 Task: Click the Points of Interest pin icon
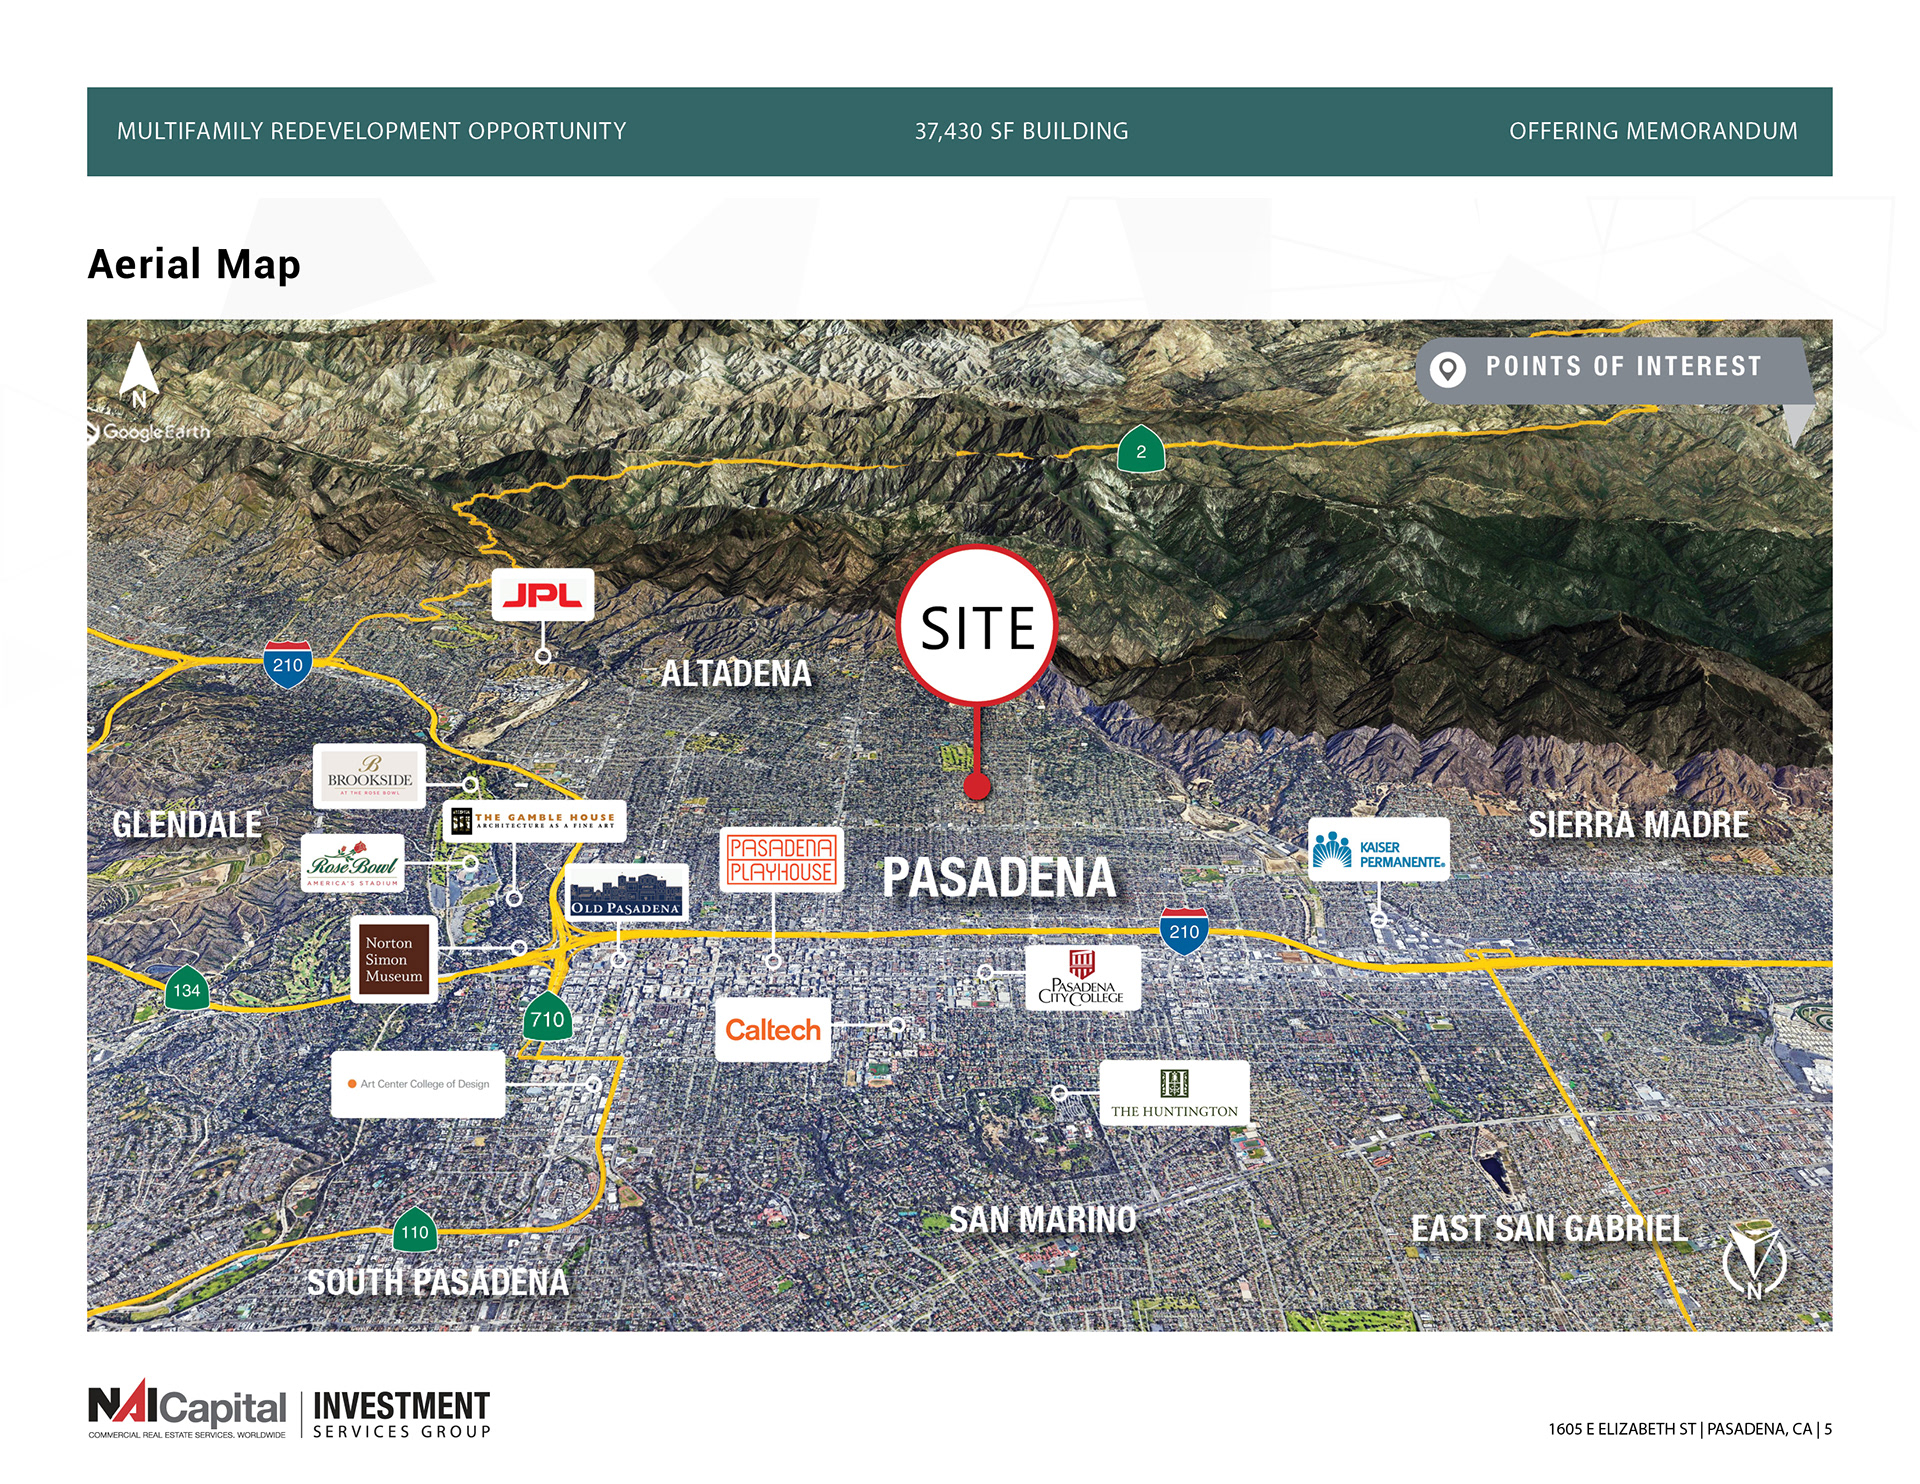[x=1447, y=369]
